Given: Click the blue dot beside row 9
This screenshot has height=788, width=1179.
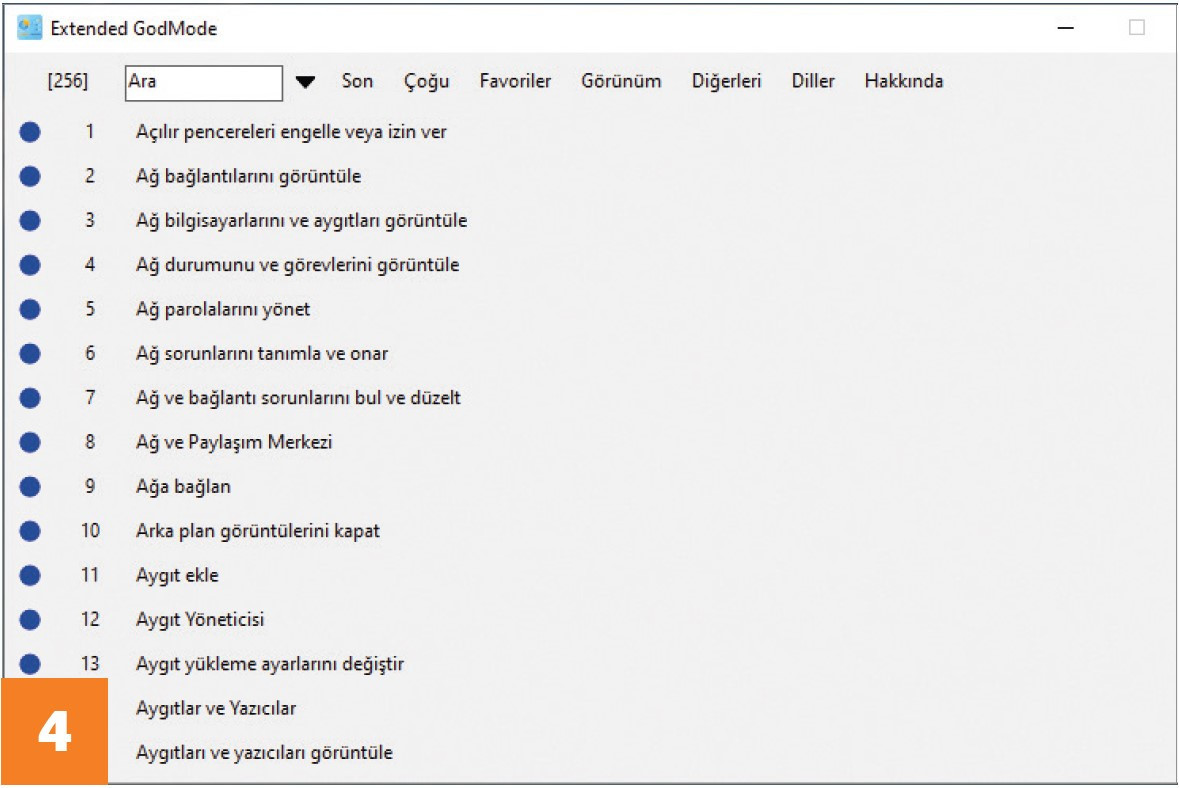Looking at the screenshot, I should click(x=30, y=487).
